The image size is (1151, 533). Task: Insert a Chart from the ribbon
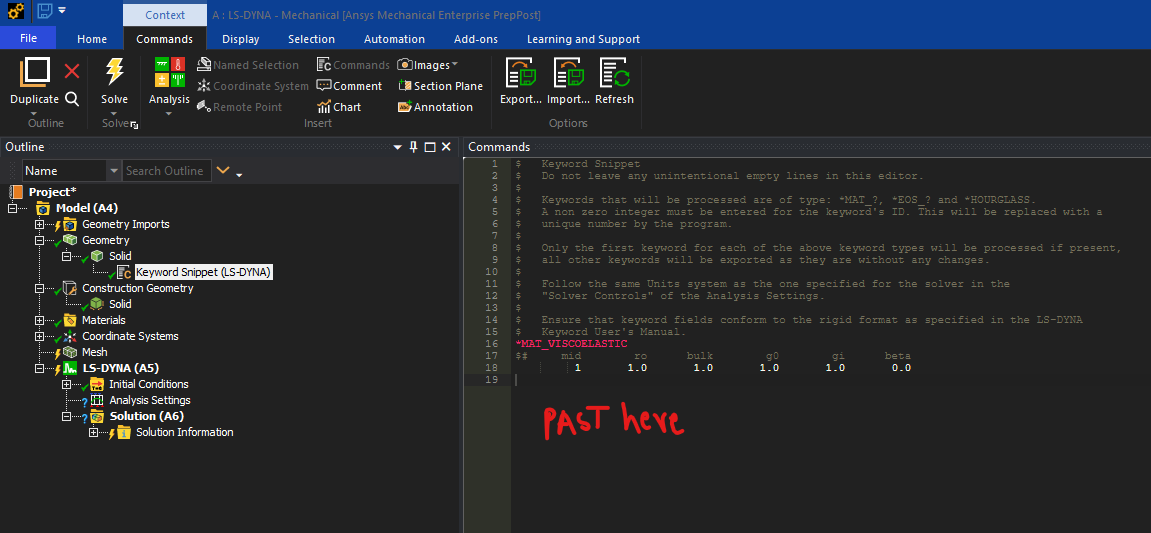(339, 106)
